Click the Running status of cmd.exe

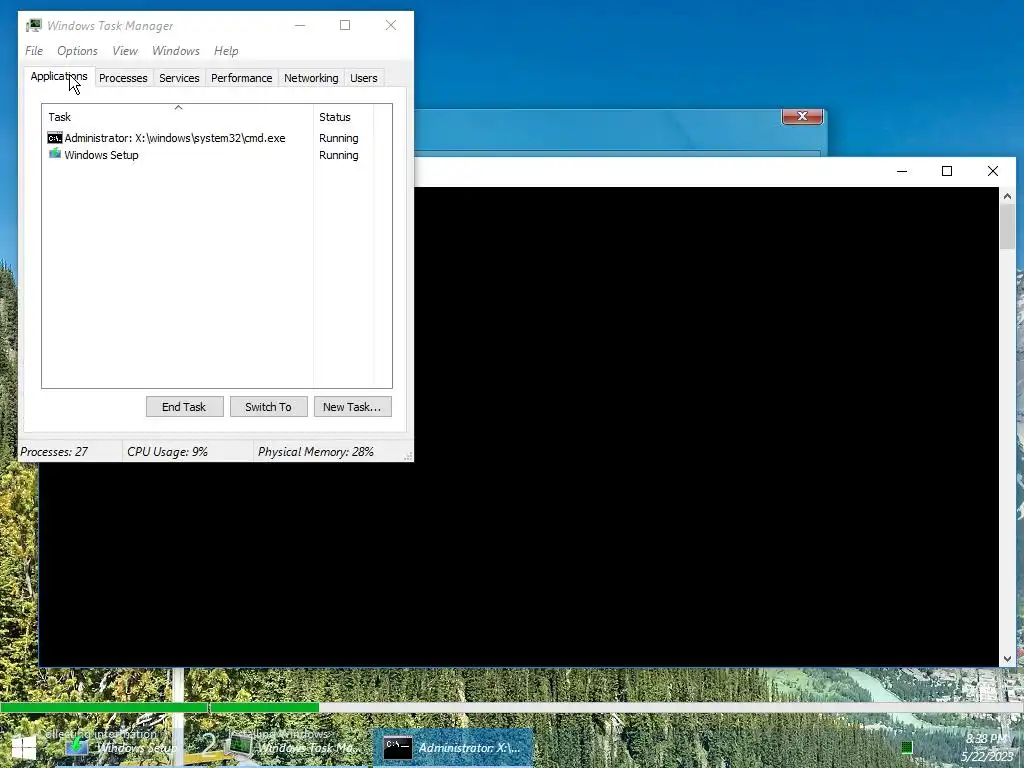[338, 138]
